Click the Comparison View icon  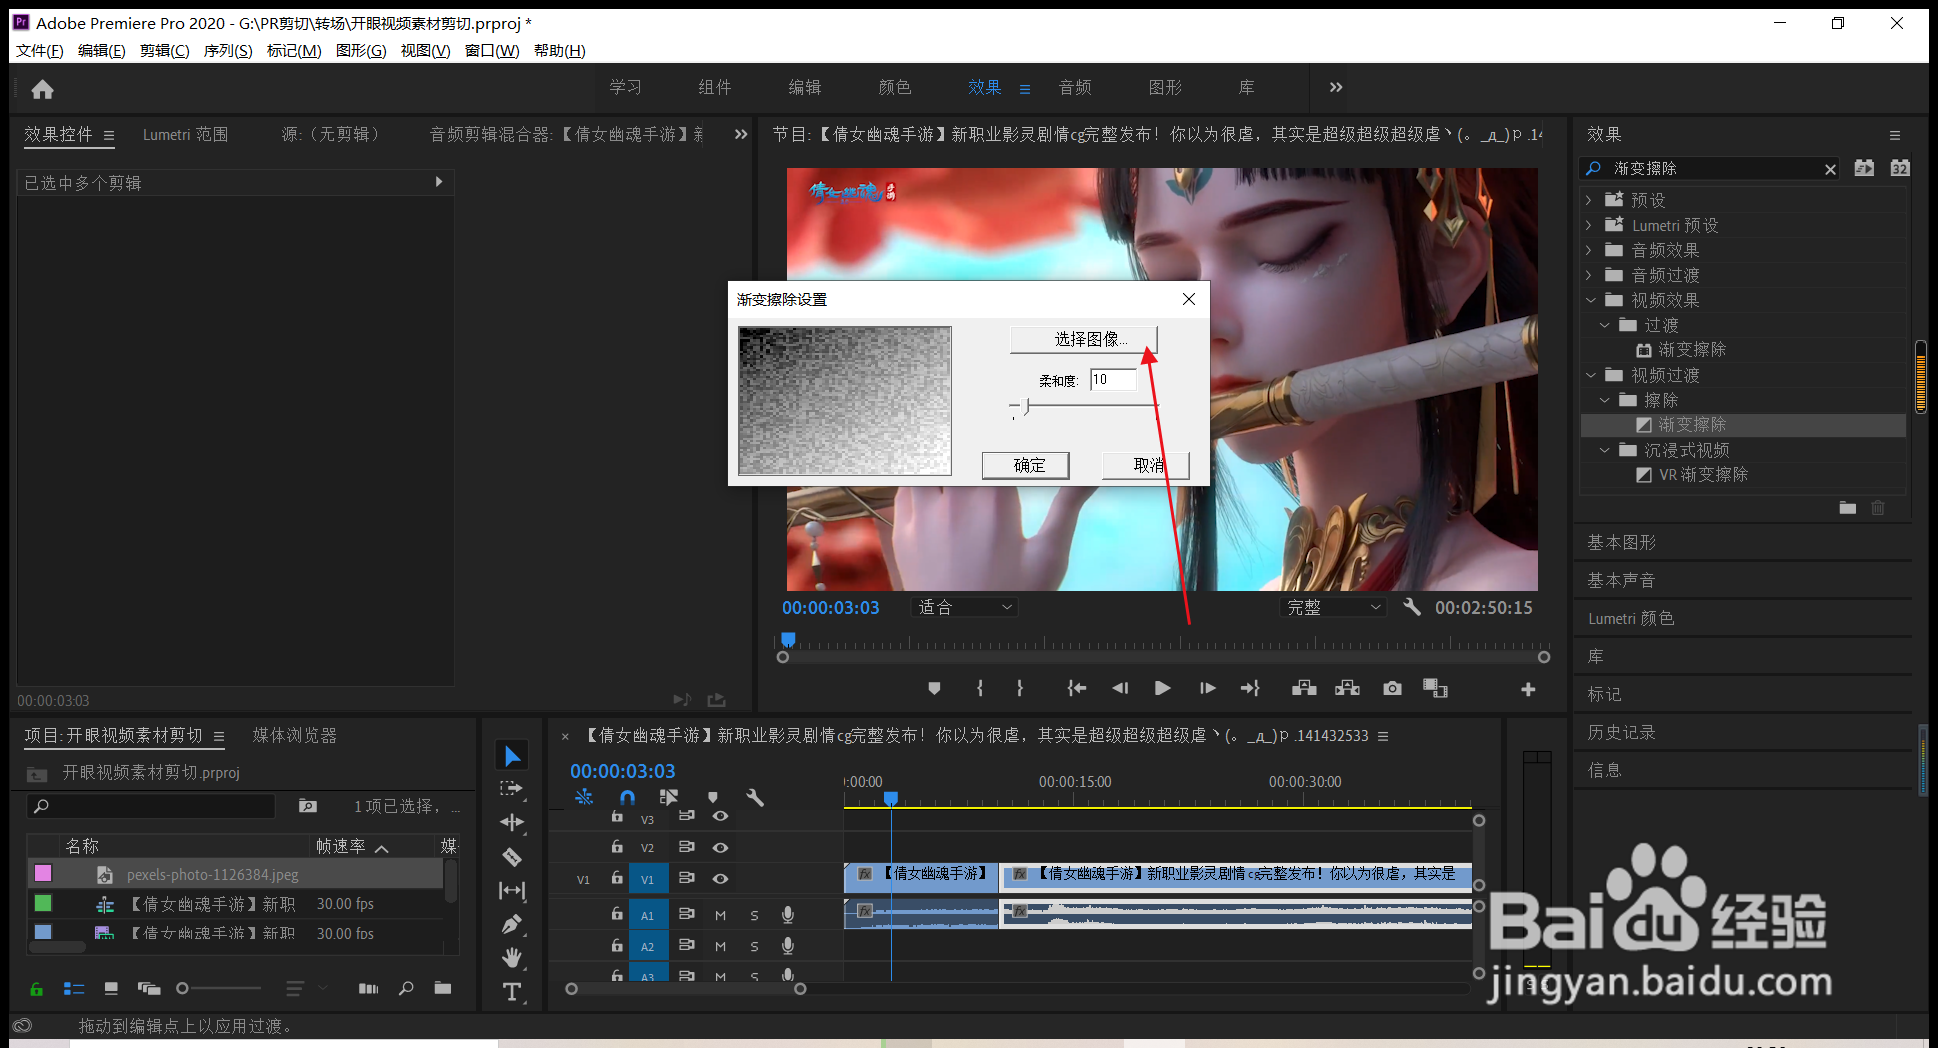[x=1435, y=688]
